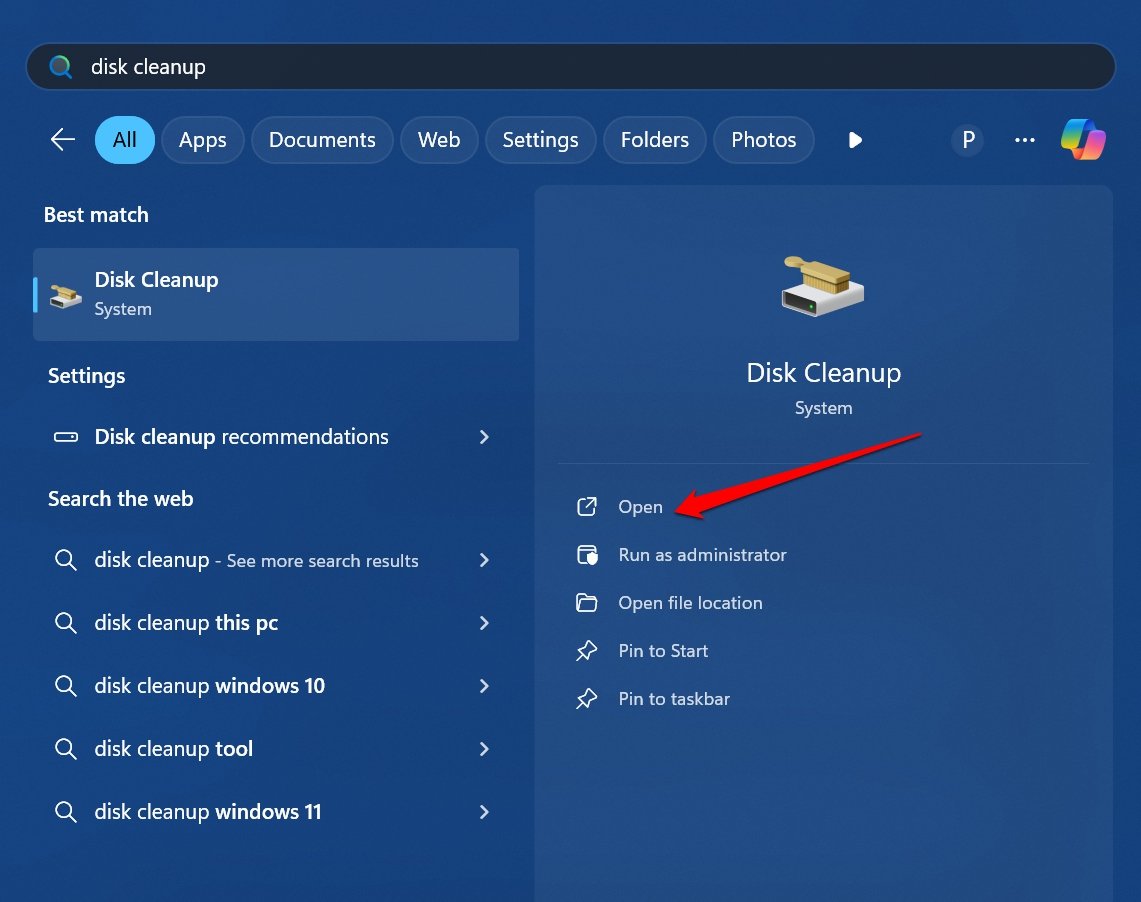1141x902 pixels.
Task: Click the 'Disk Cleanup' title in preview pane
Action: click(x=824, y=373)
